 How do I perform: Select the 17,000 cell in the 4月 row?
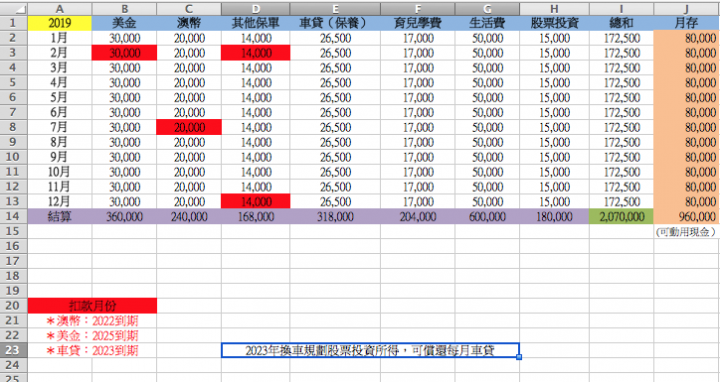coord(418,83)
